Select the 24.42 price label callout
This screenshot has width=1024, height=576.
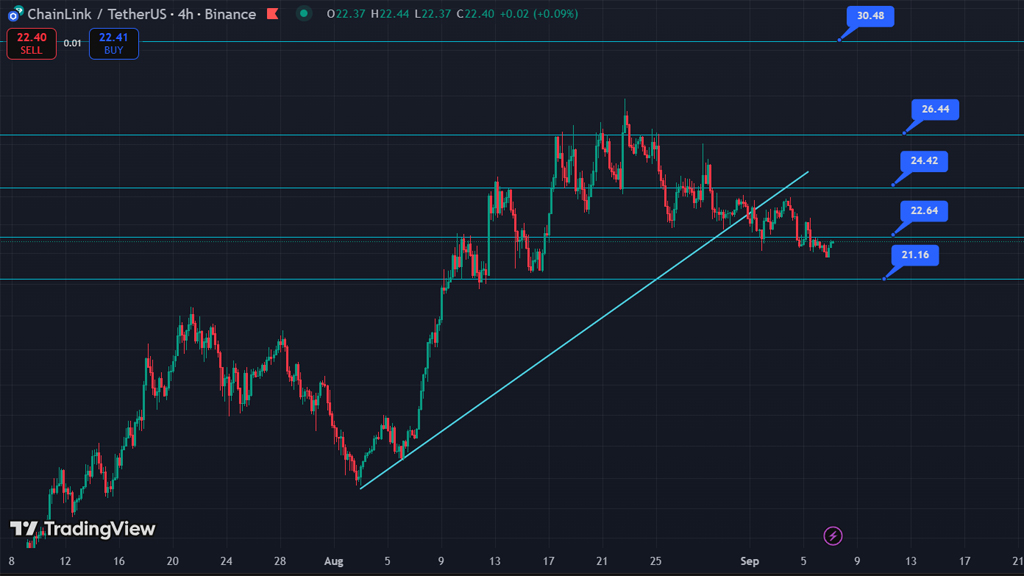point(923,161)
